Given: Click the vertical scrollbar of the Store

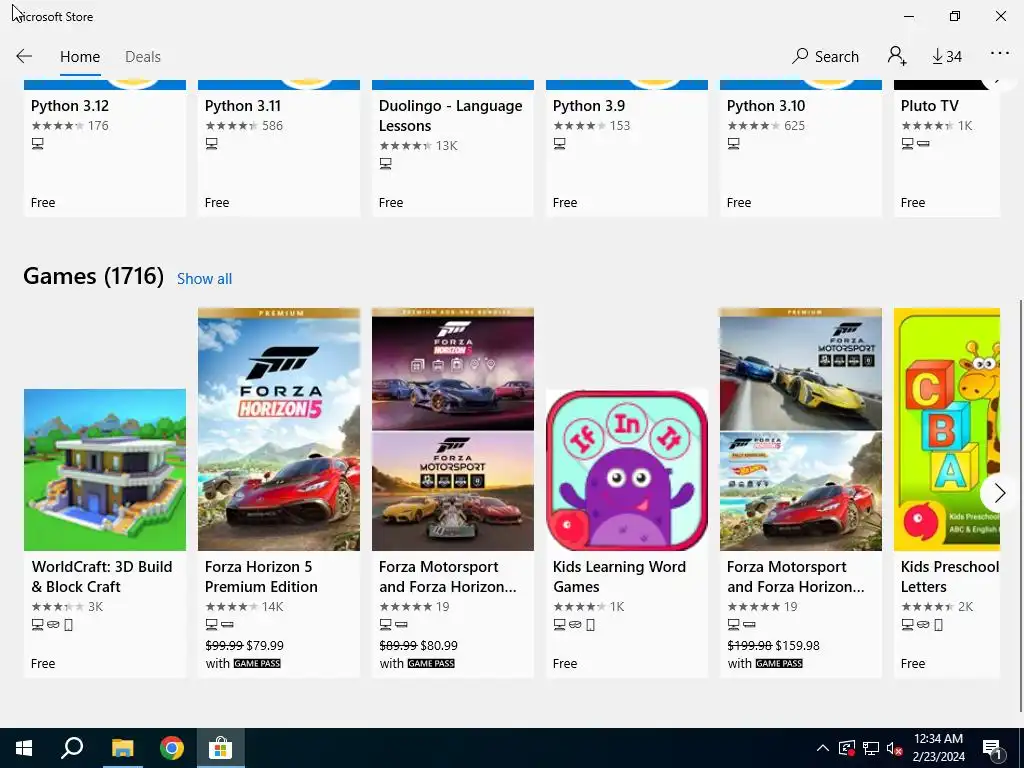Looking at the screenshot, I should [x=1021, y=506].
